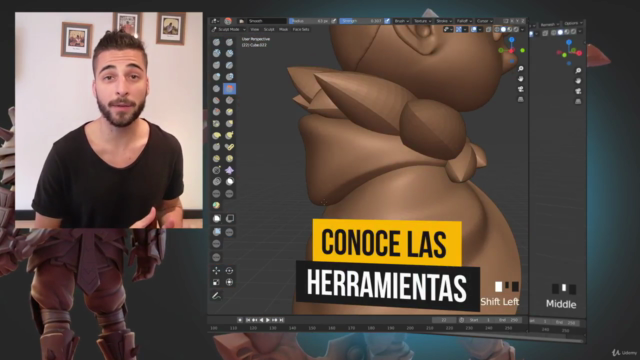
Task: Adjust the brush Strength slider
Action: (x=361, y=21)
